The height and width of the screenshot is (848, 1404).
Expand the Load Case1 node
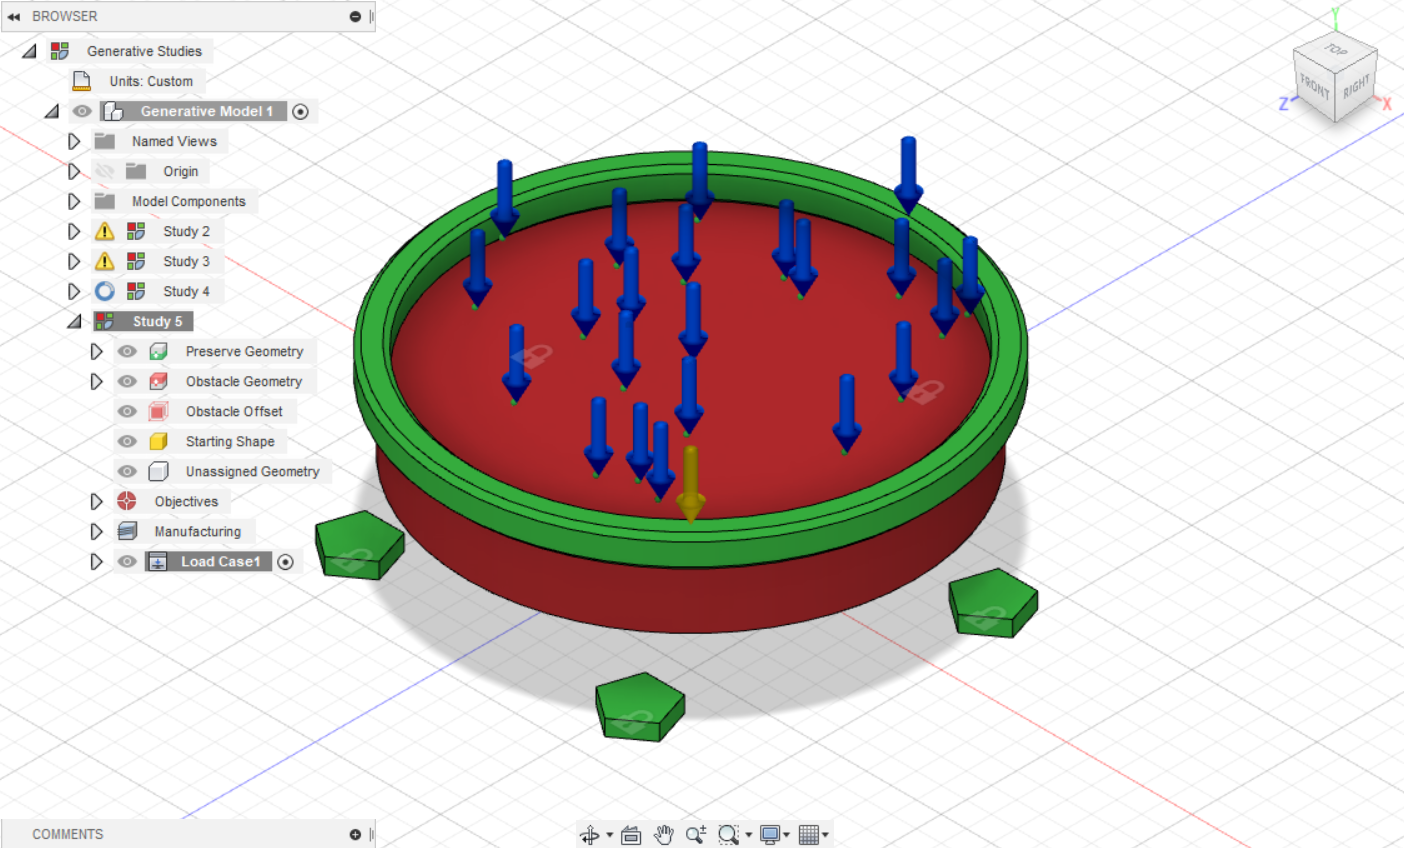96,561
